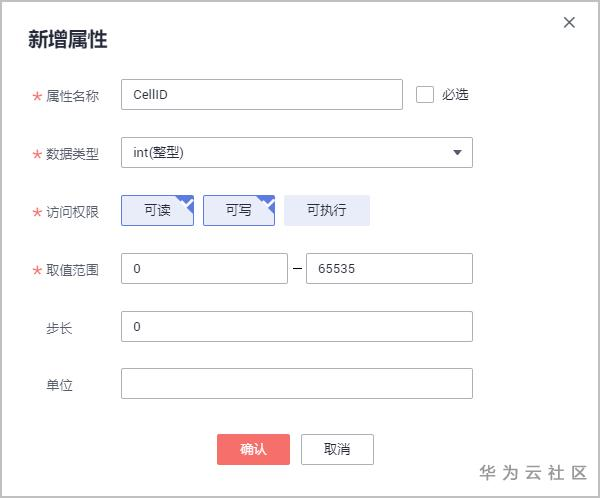Select the 取值范围 minimum value field
The height and width of the screenshot is (498, 600).
[204, 269]
